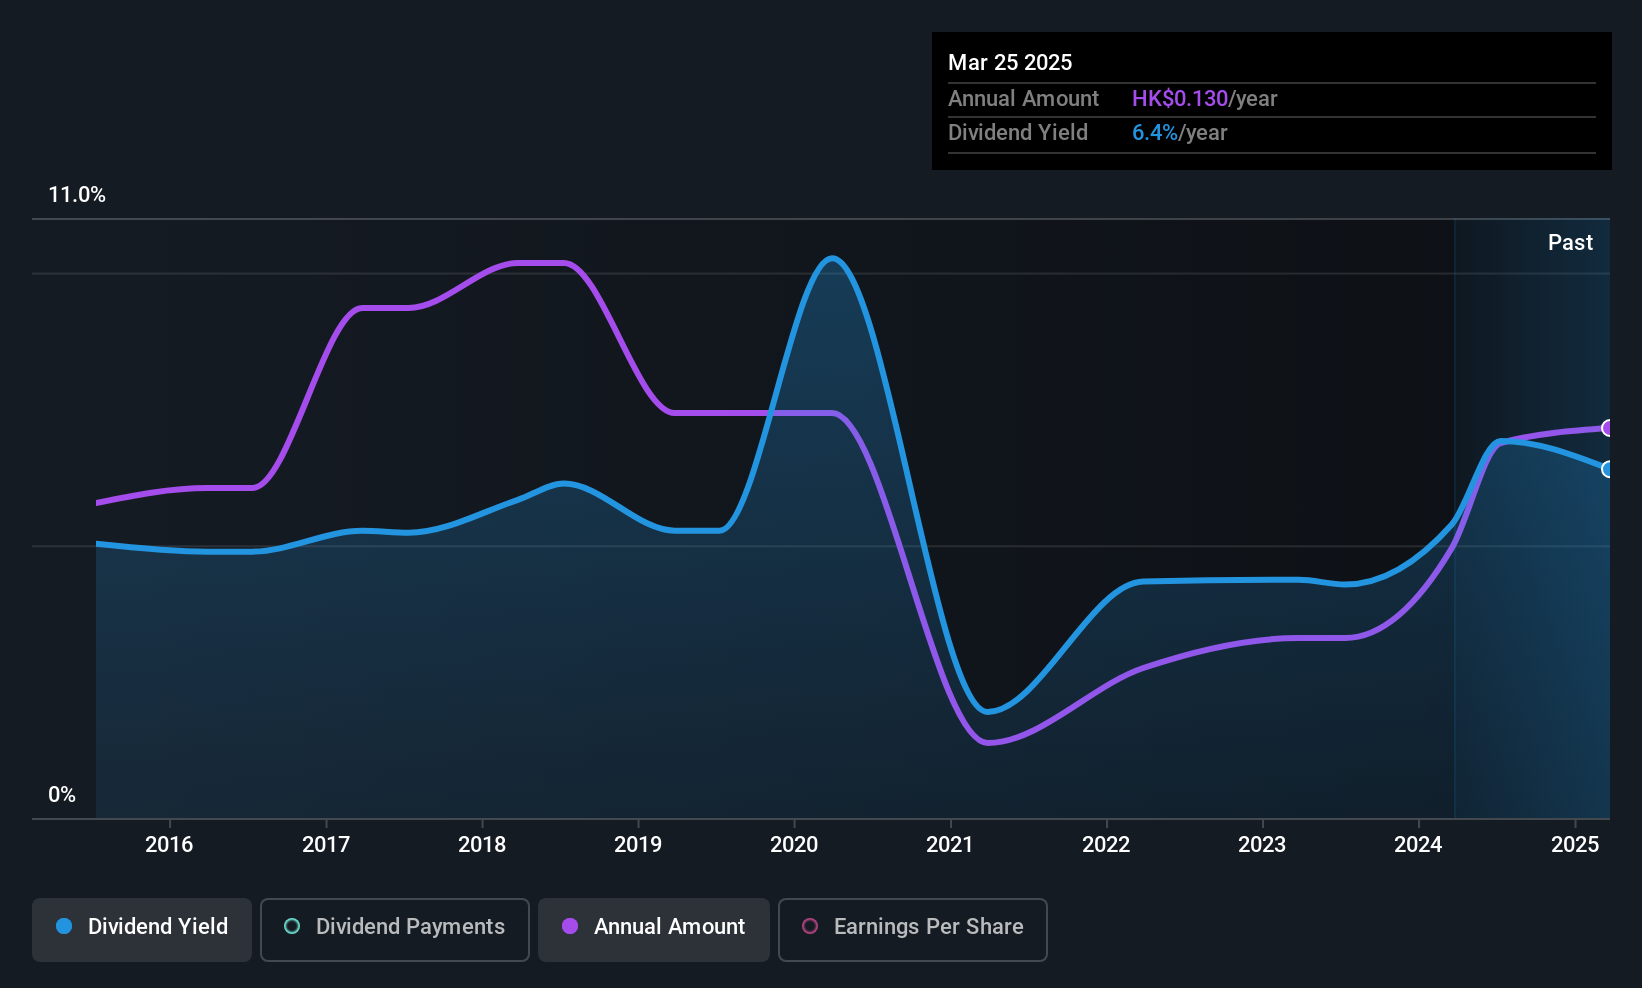This screenshot has height=988, width=1642.
Task: Click the 2022 axis label
Action: point(1106,844)
